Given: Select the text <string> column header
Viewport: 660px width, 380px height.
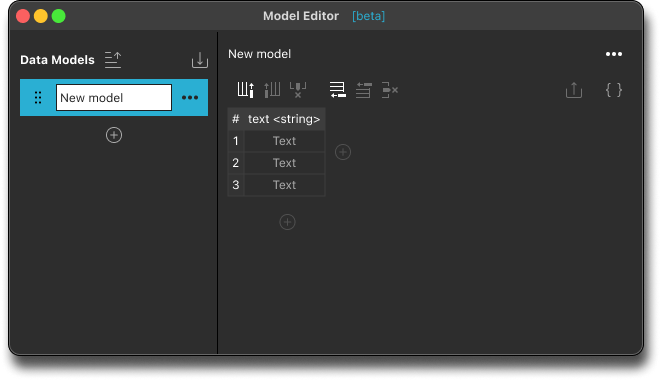Looking at the screenshot, I should tap(284, 119).
